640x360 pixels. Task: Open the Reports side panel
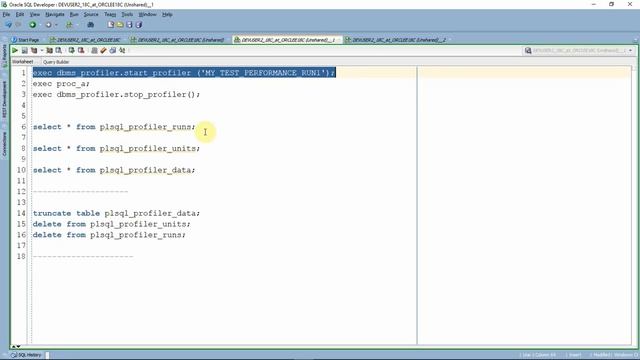click(4, 56)
